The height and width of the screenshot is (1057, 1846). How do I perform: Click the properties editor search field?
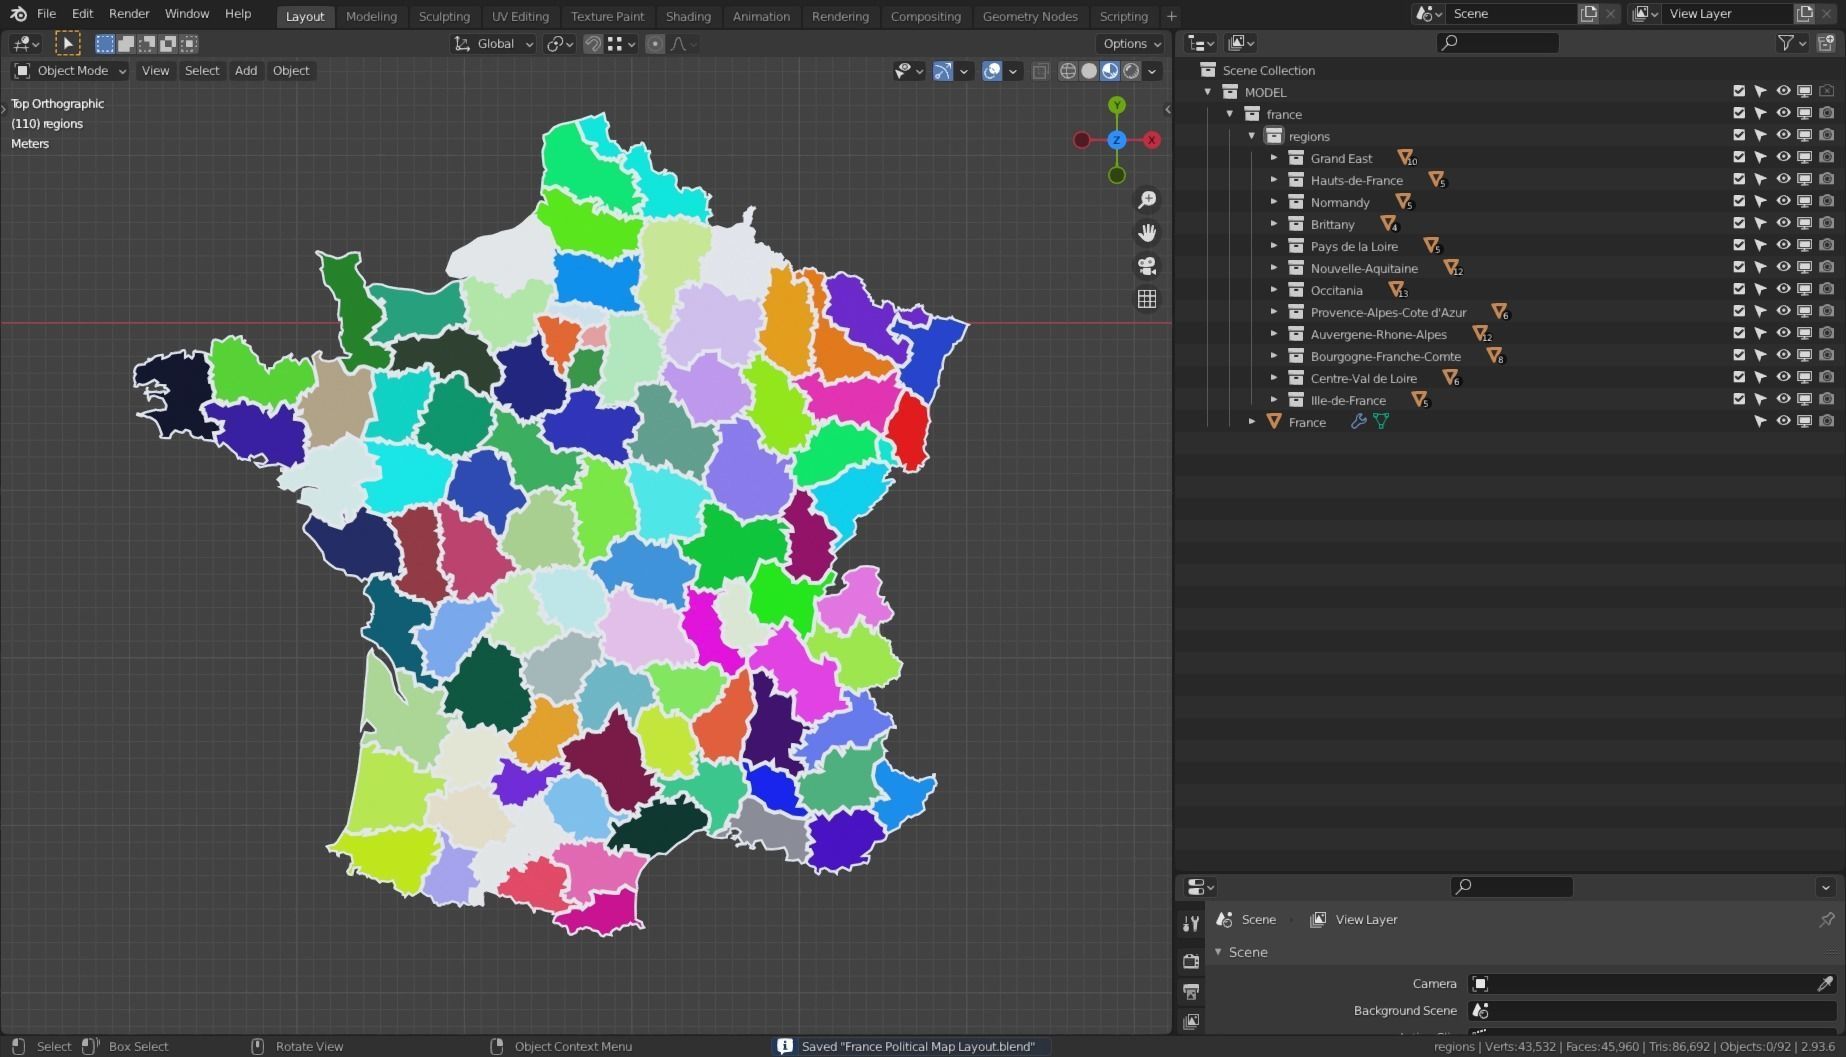point(1511,887)
